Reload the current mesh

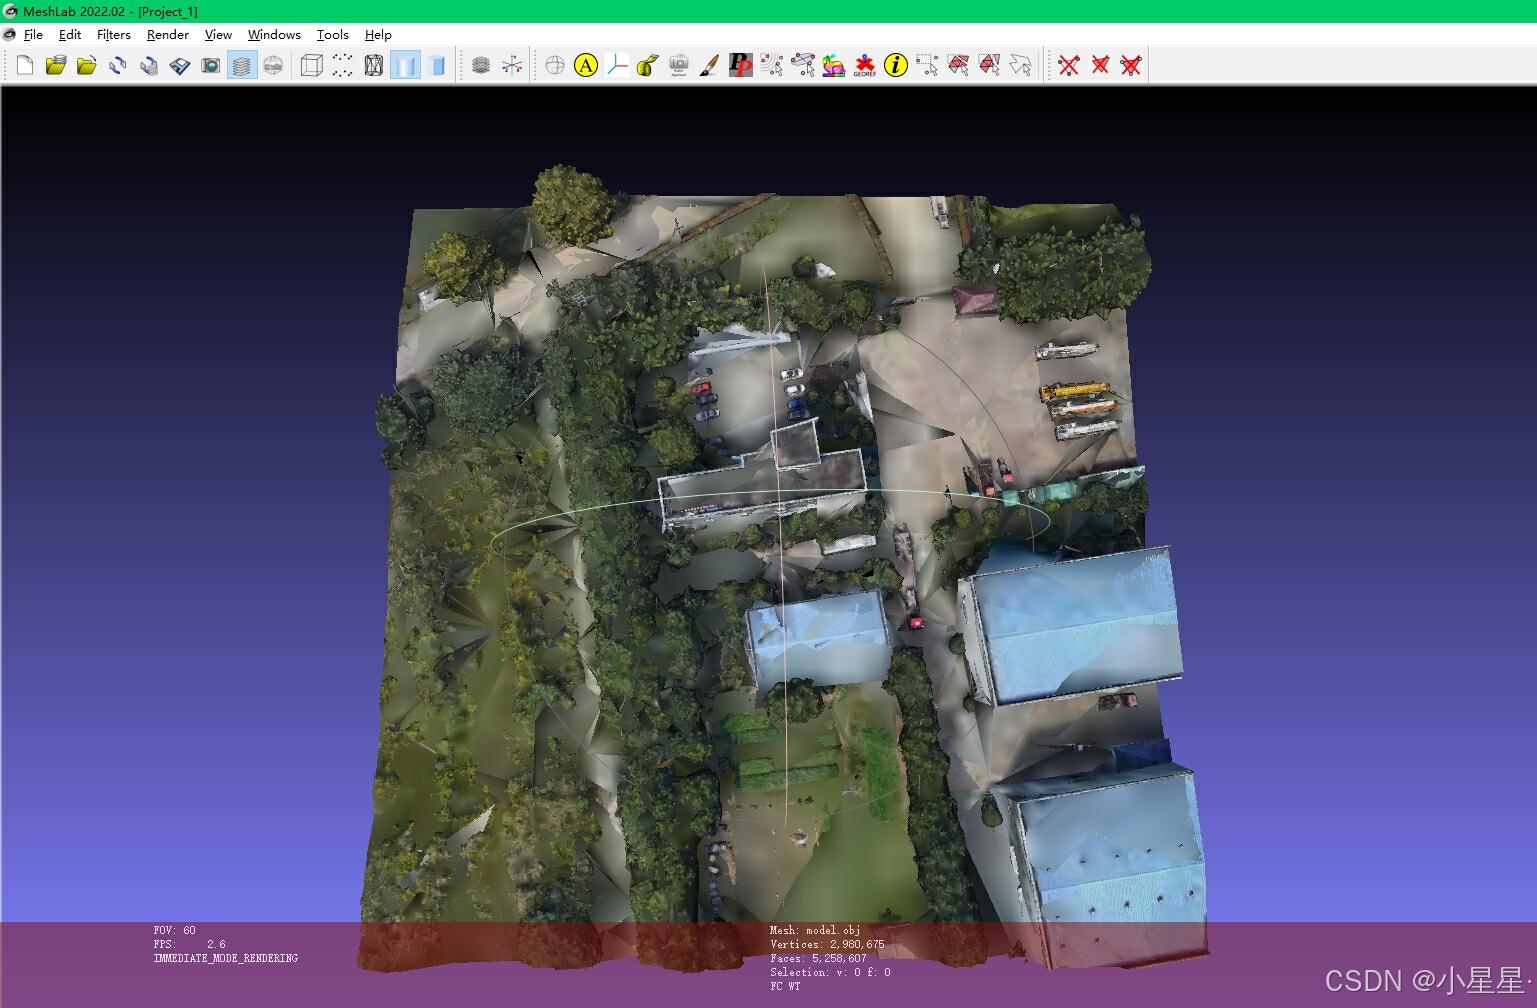(118, 66)
